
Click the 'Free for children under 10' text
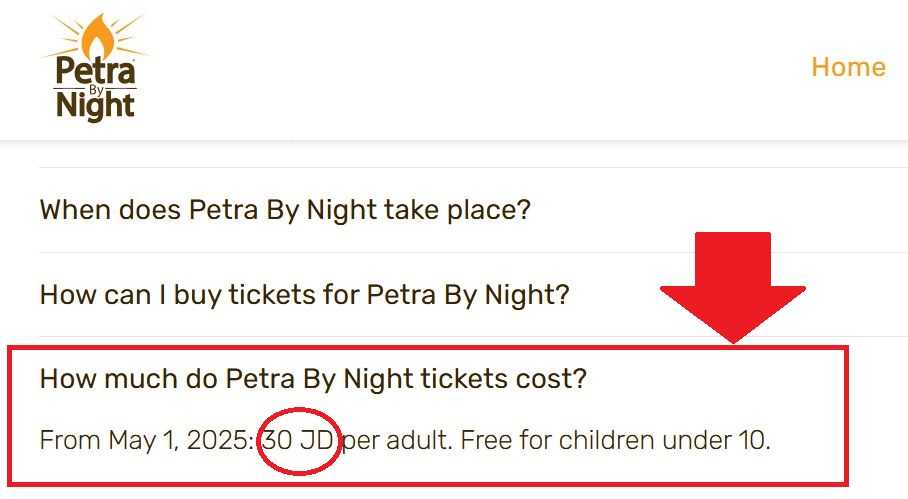[615, 441]
